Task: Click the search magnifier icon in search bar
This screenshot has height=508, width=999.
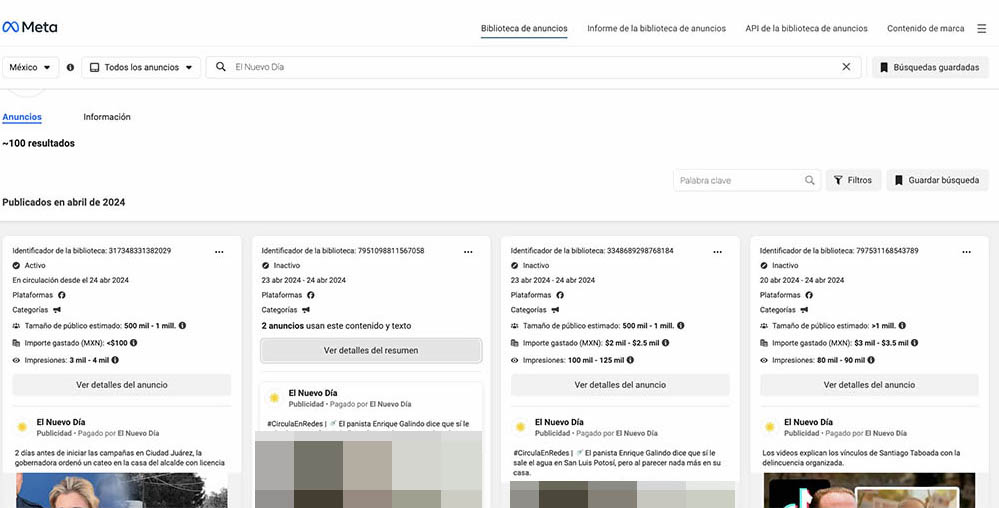Action: pos(220,66)
